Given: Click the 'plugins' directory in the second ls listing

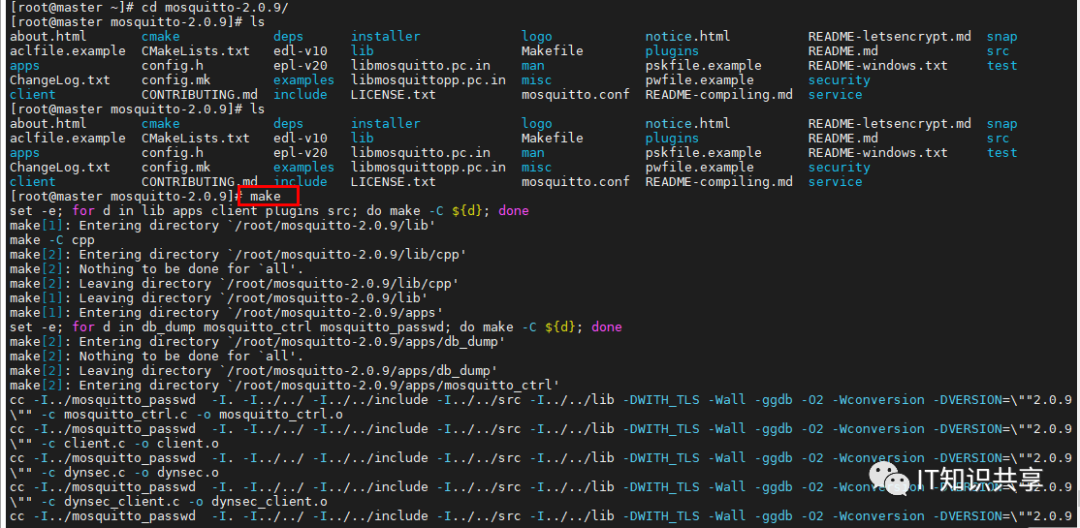Looking at the screenshot, I should click(x=672, y=138).
